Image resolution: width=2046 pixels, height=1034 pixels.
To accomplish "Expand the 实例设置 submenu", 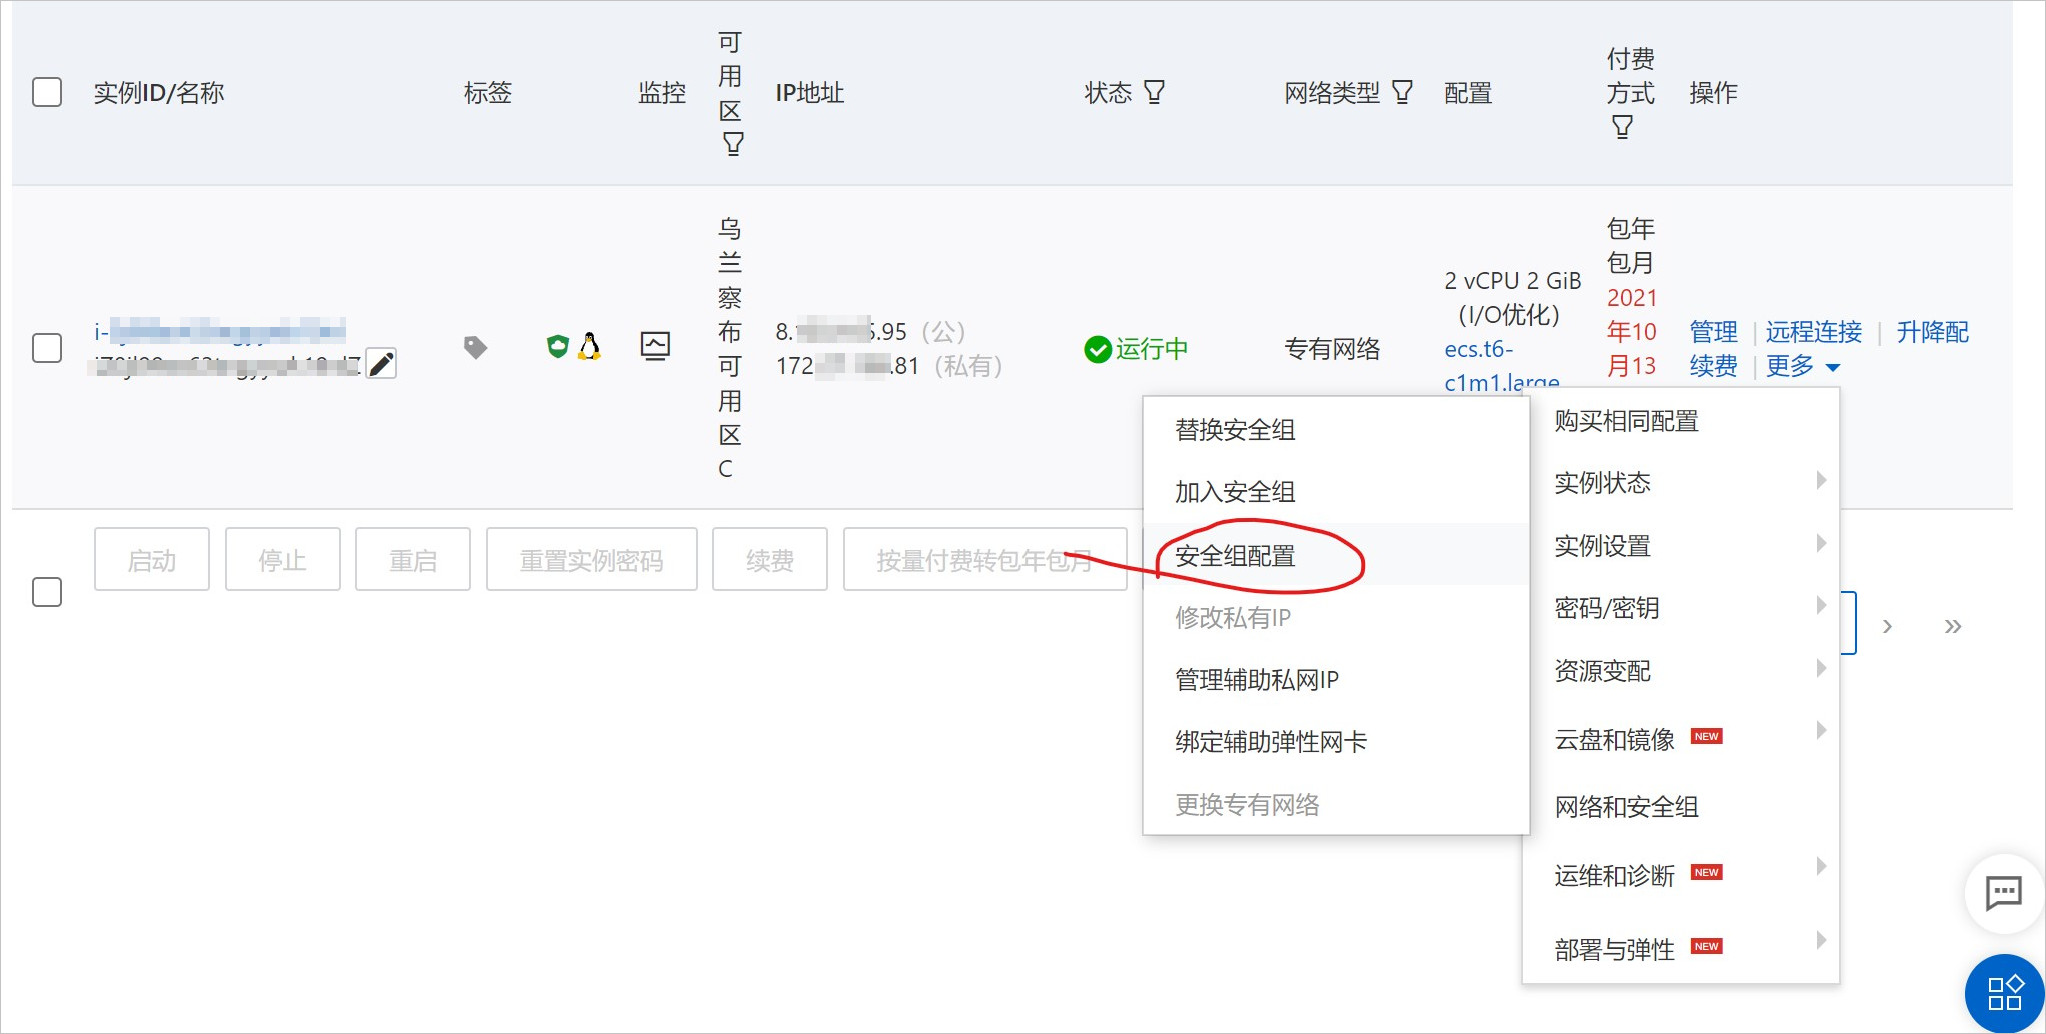I will tap(1681, 545).
